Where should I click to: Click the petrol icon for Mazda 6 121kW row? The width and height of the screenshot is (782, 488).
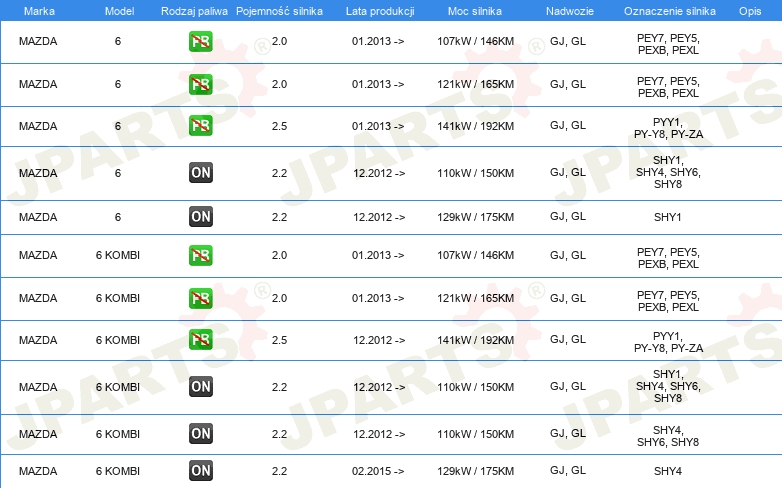200,84
